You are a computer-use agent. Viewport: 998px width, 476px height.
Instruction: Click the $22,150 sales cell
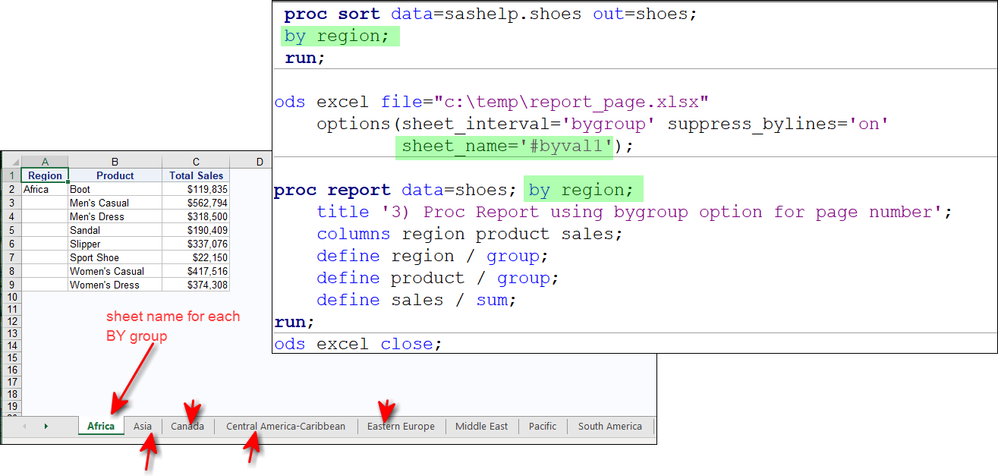click(195, 258)
